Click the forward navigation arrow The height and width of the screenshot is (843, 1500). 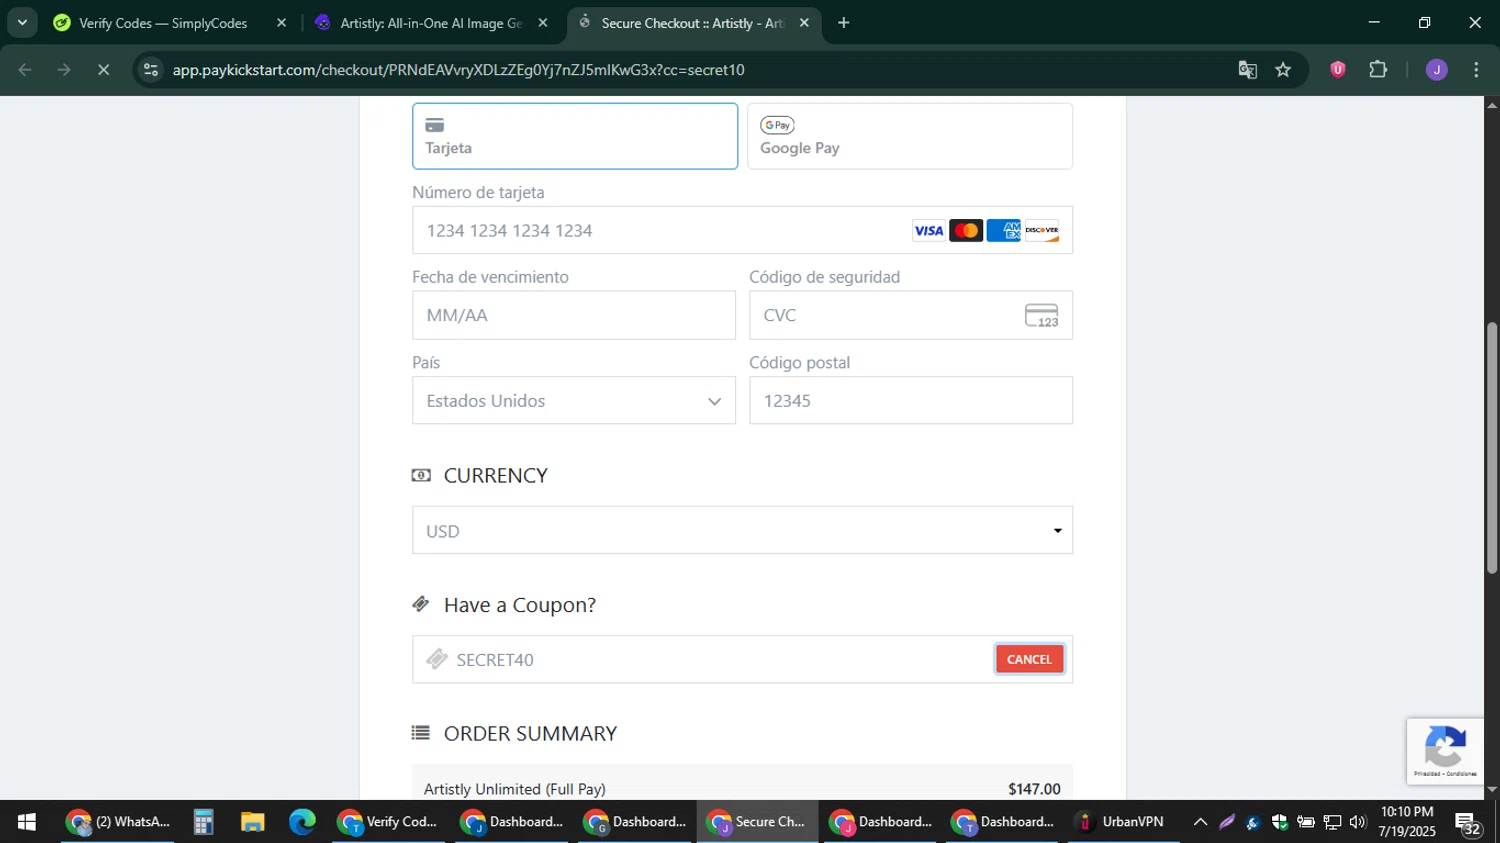click(x=64, y=70)
